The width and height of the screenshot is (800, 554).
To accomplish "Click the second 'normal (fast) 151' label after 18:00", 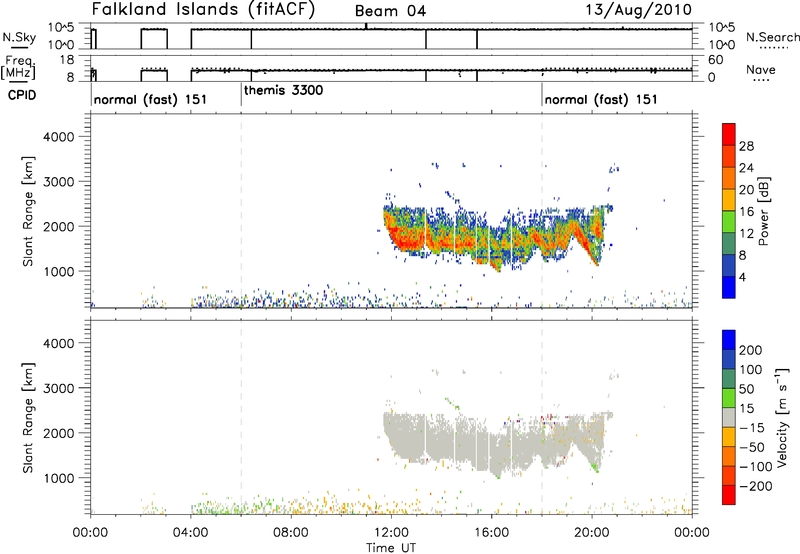I will (x=601, y=99).
